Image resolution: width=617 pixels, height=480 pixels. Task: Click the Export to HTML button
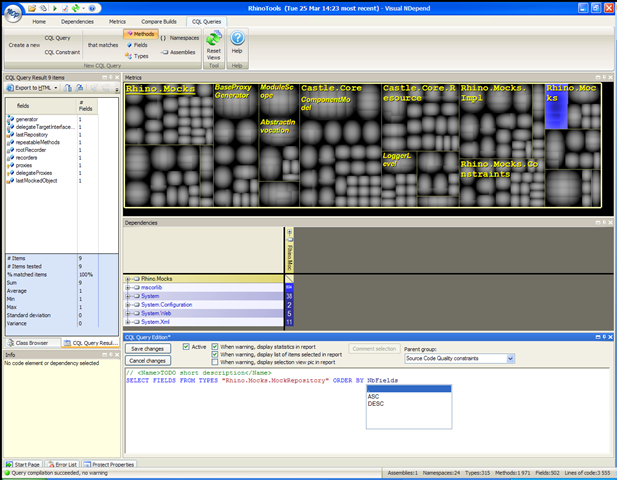(33, 88)
